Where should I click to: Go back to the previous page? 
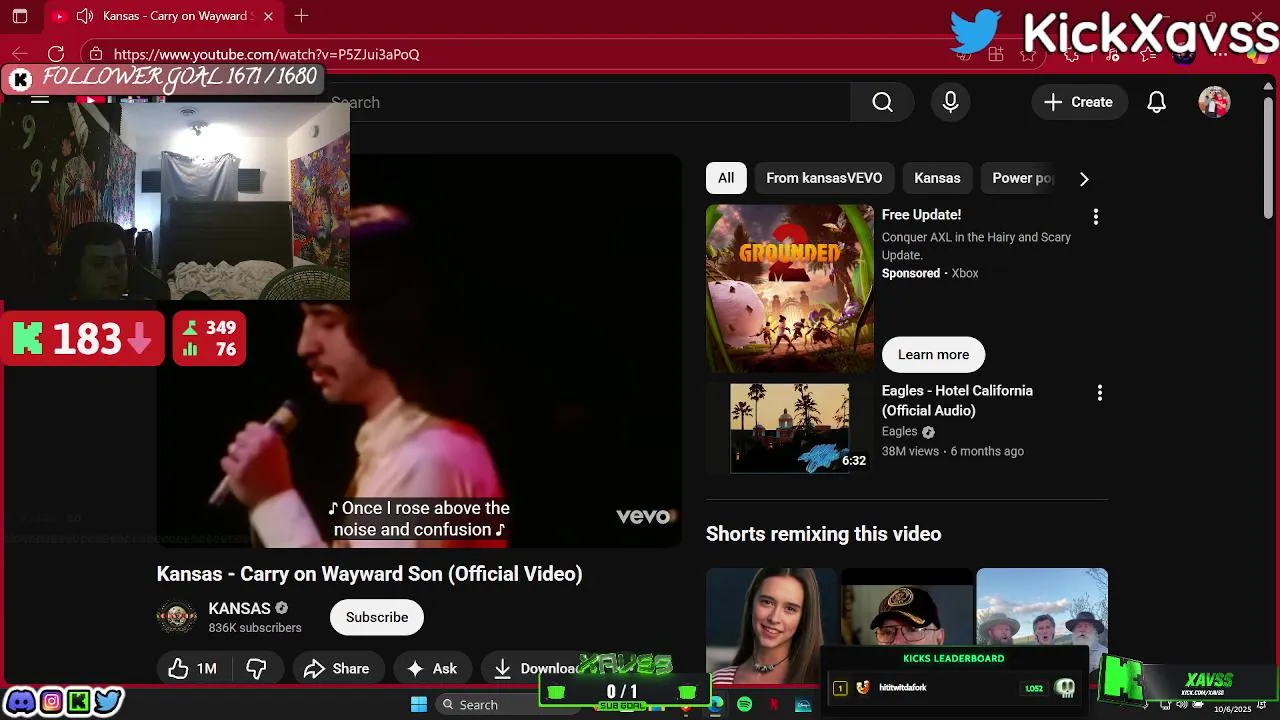coord(20,54)
